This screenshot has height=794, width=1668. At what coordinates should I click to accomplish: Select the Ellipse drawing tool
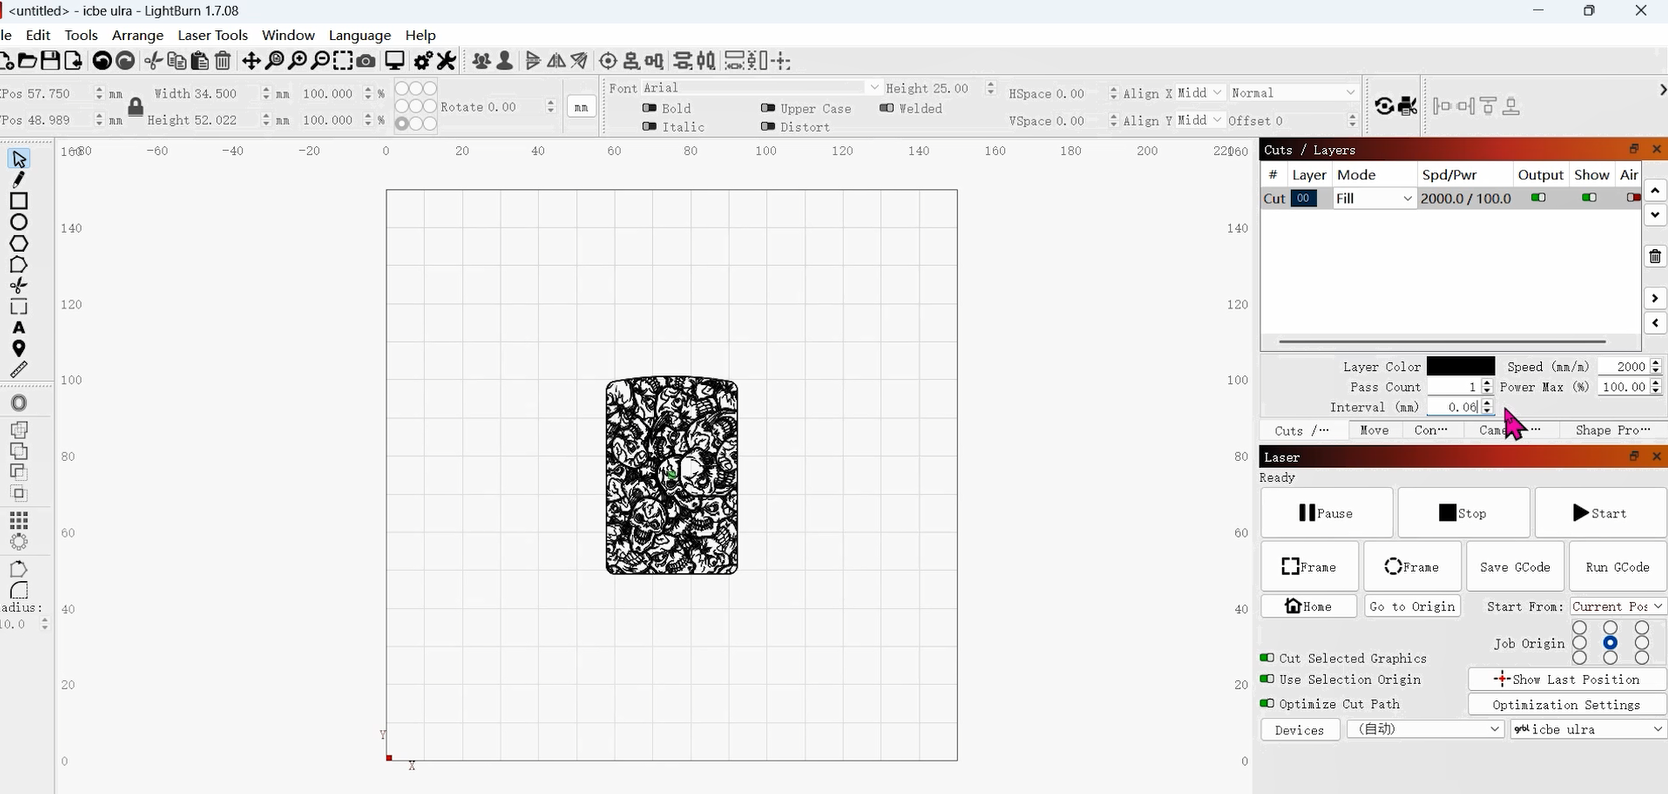point(19,222)
